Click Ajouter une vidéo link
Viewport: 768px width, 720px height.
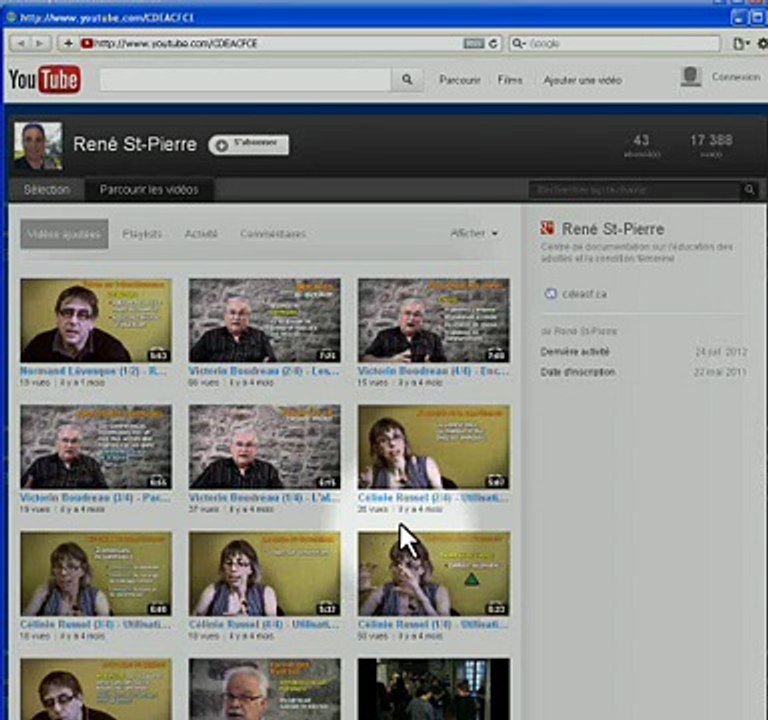click(x=582, y=80)
